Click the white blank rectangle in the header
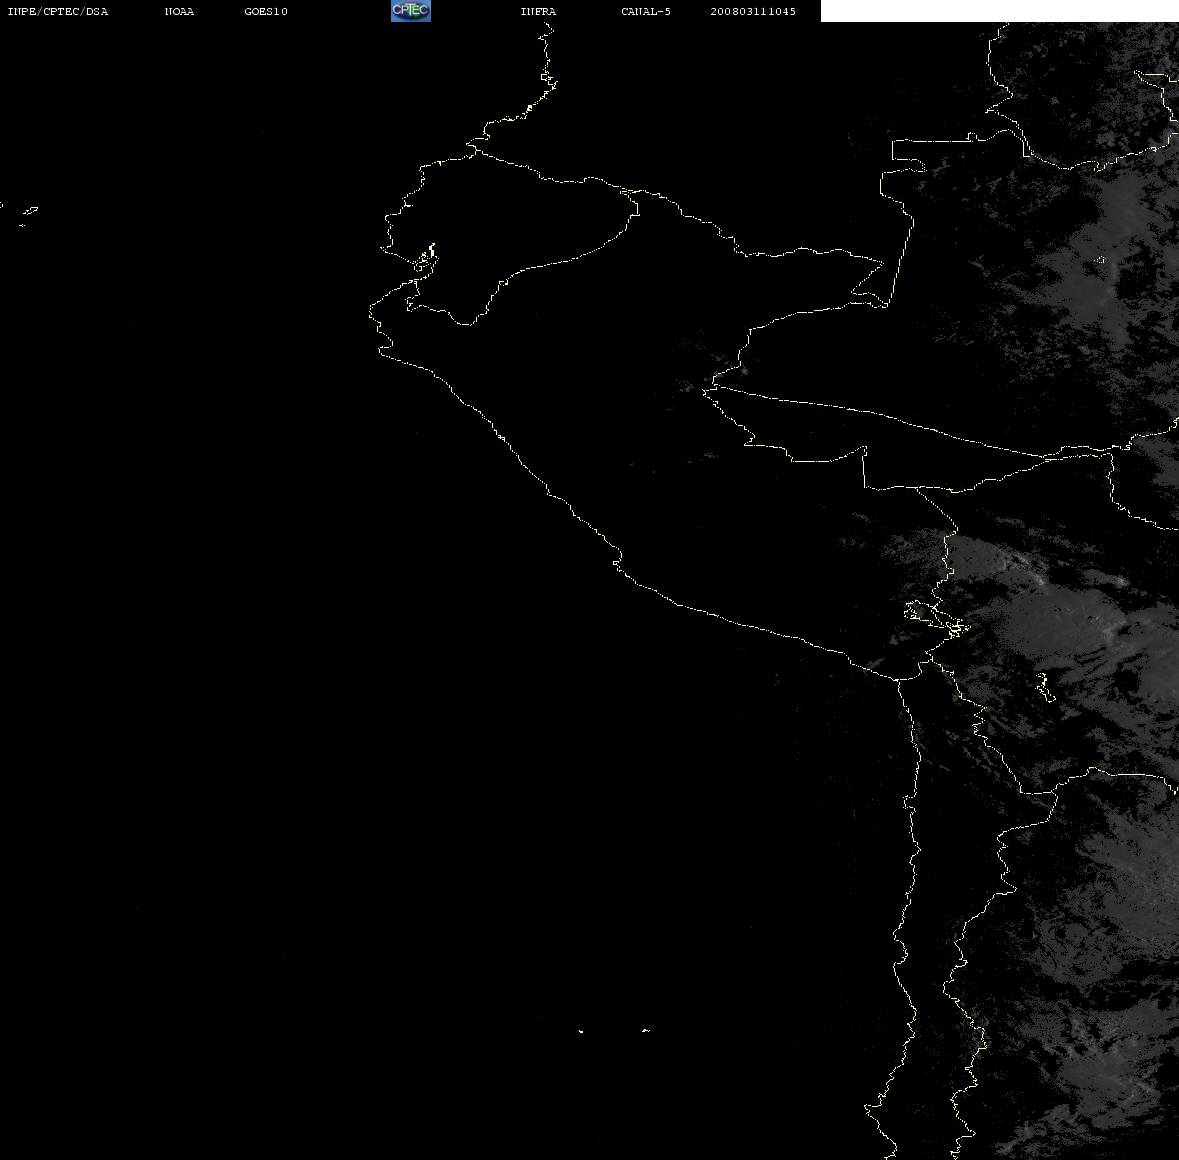The height and width of the screenshot is (1160, 1179). 999,11
